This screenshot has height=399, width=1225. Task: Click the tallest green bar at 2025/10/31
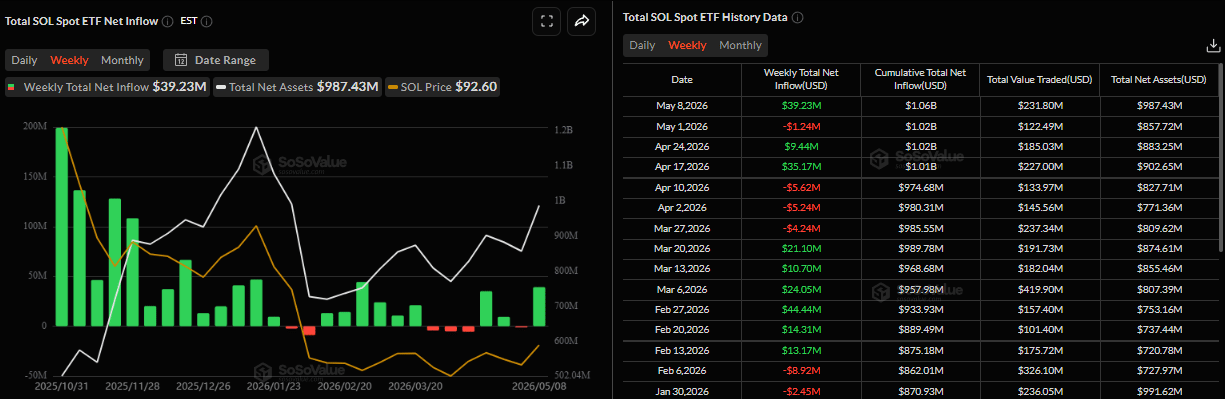pyautogui.click(x=62, y=226)
